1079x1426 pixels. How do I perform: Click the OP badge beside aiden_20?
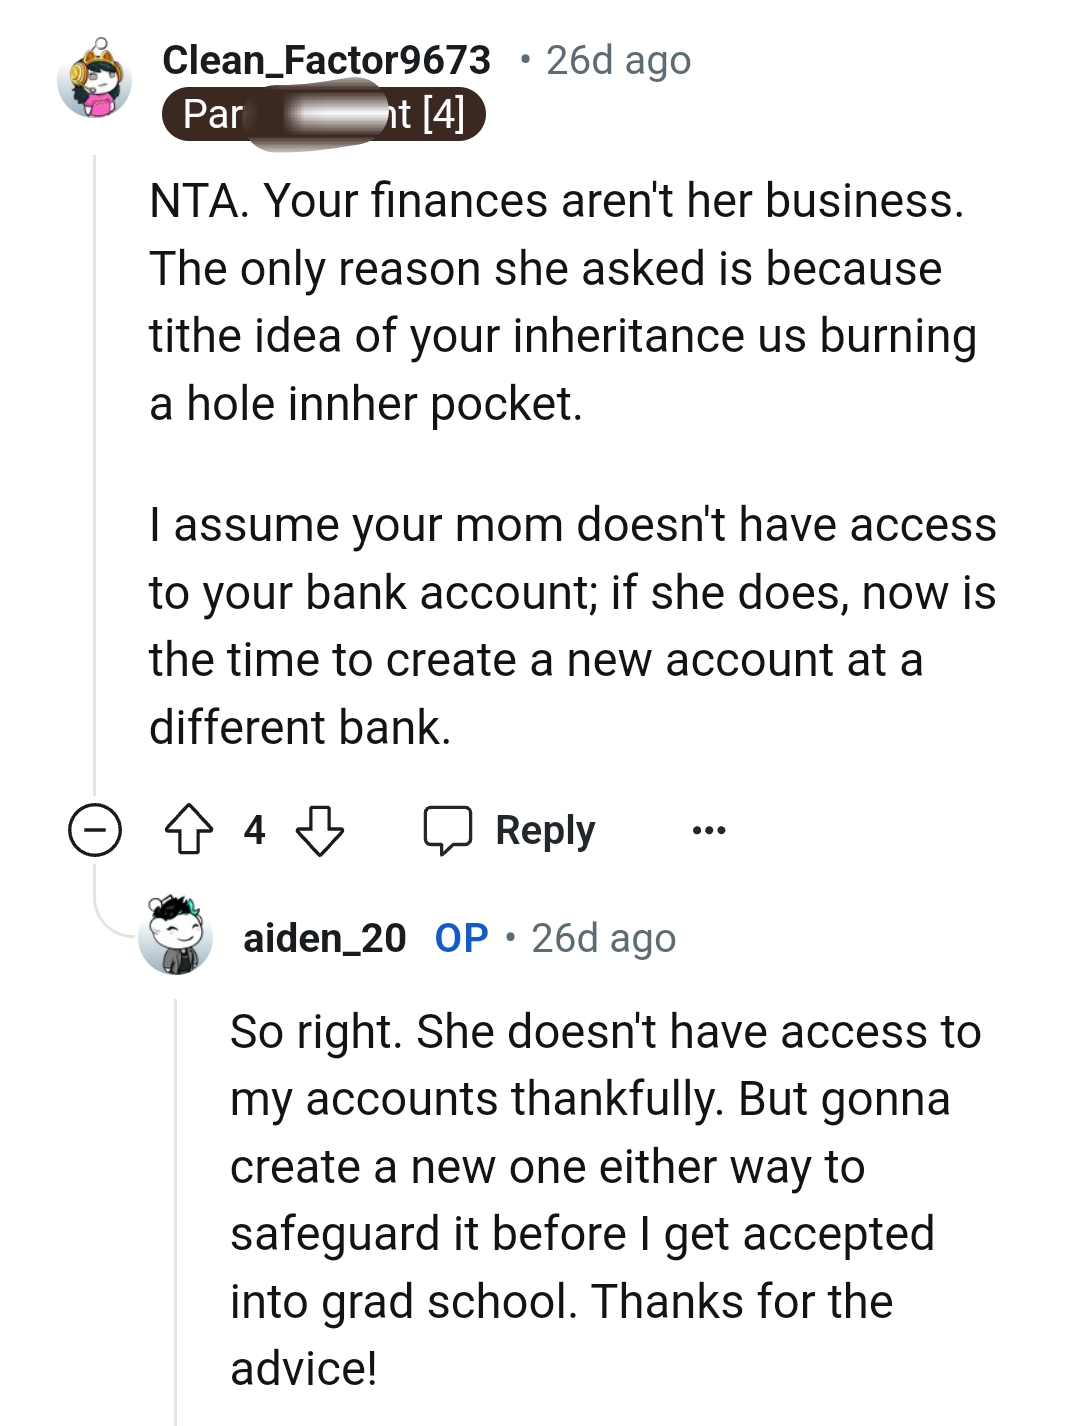coord(460,937)
